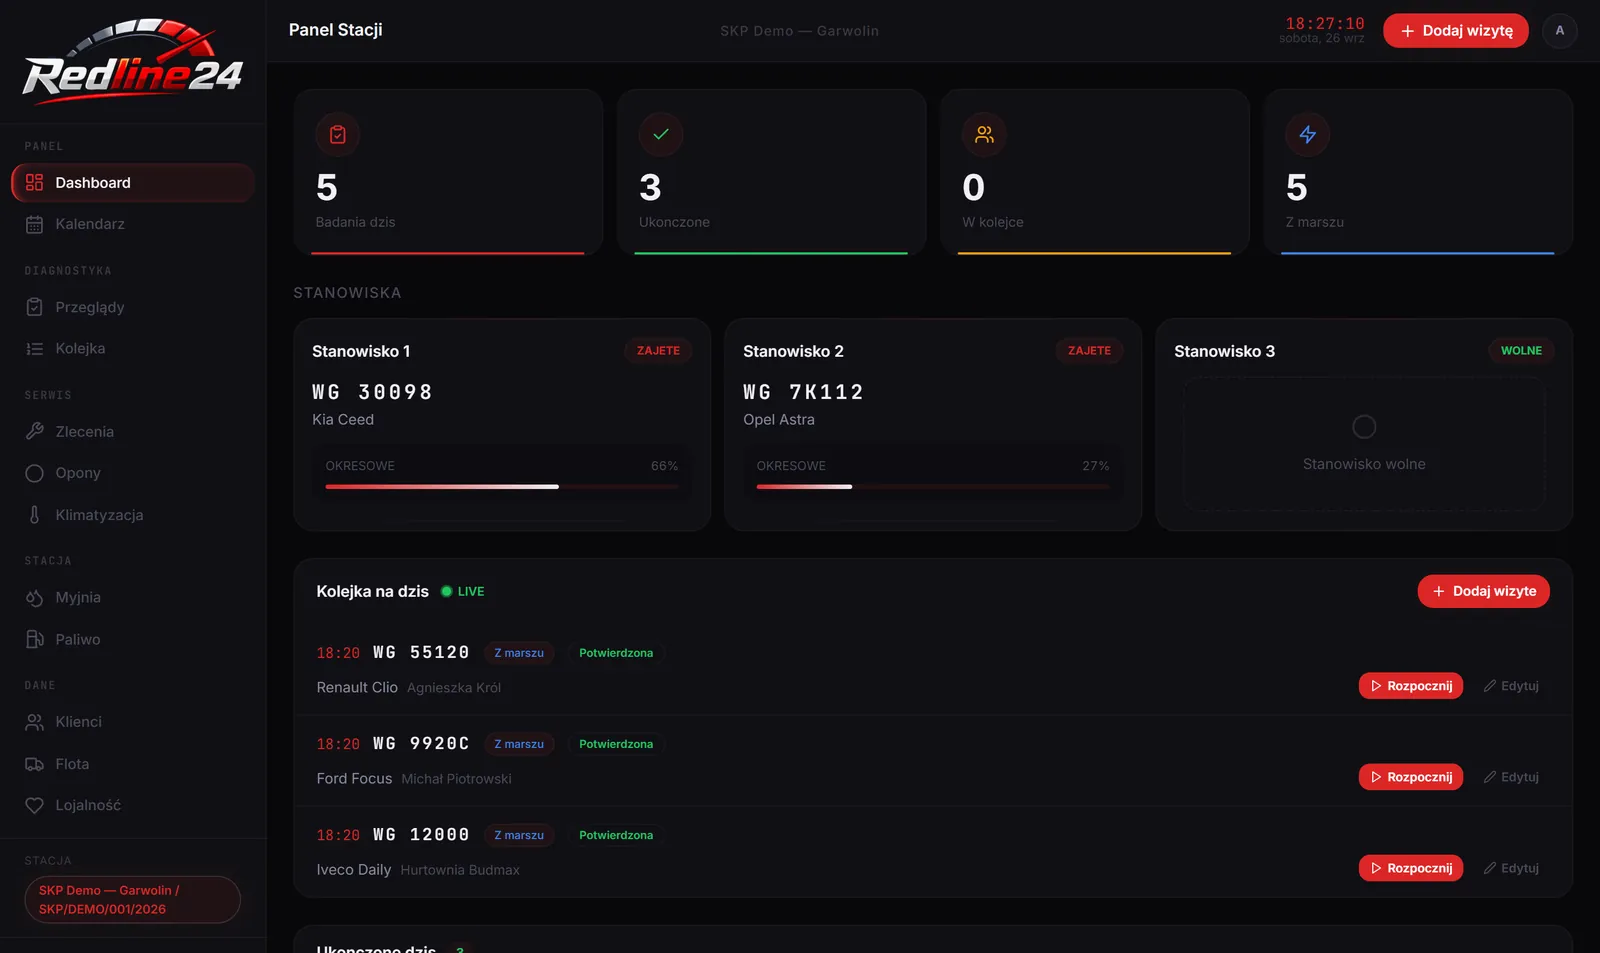Edit the Renault Clio visit
1600x953 pixels.
point(1511,686)
